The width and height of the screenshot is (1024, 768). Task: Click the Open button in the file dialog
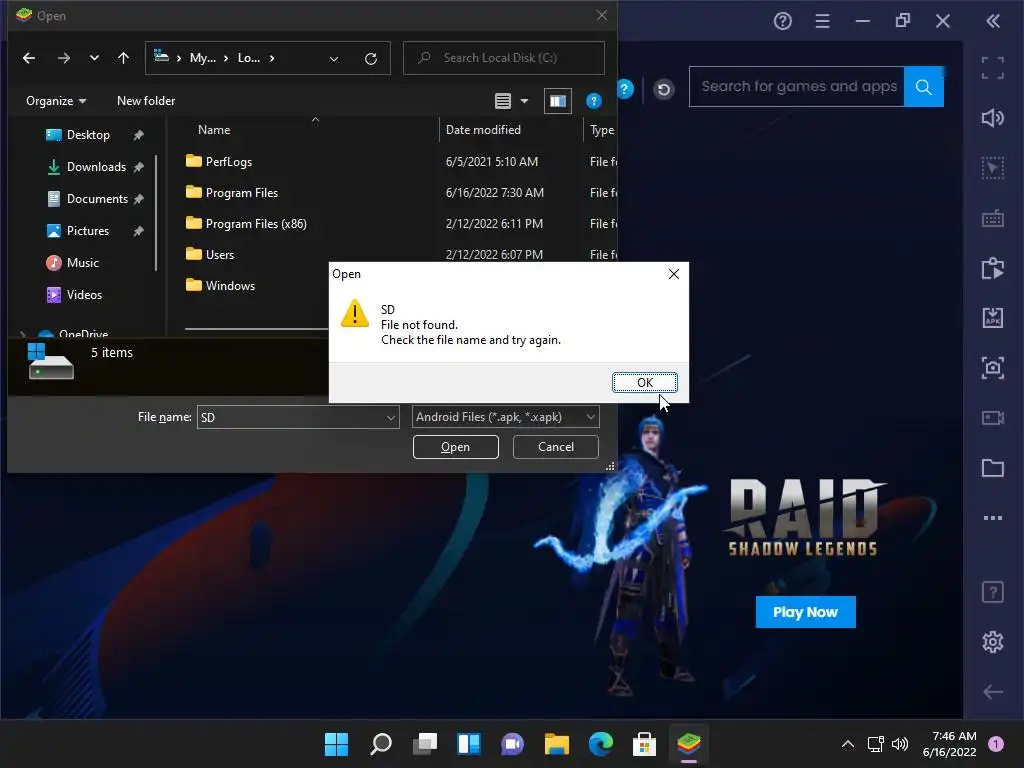(456, 447)
